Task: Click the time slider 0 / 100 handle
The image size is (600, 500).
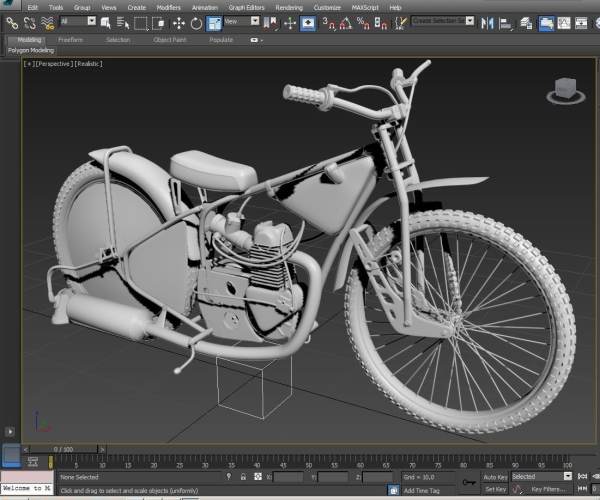Action: pos(64,449)
